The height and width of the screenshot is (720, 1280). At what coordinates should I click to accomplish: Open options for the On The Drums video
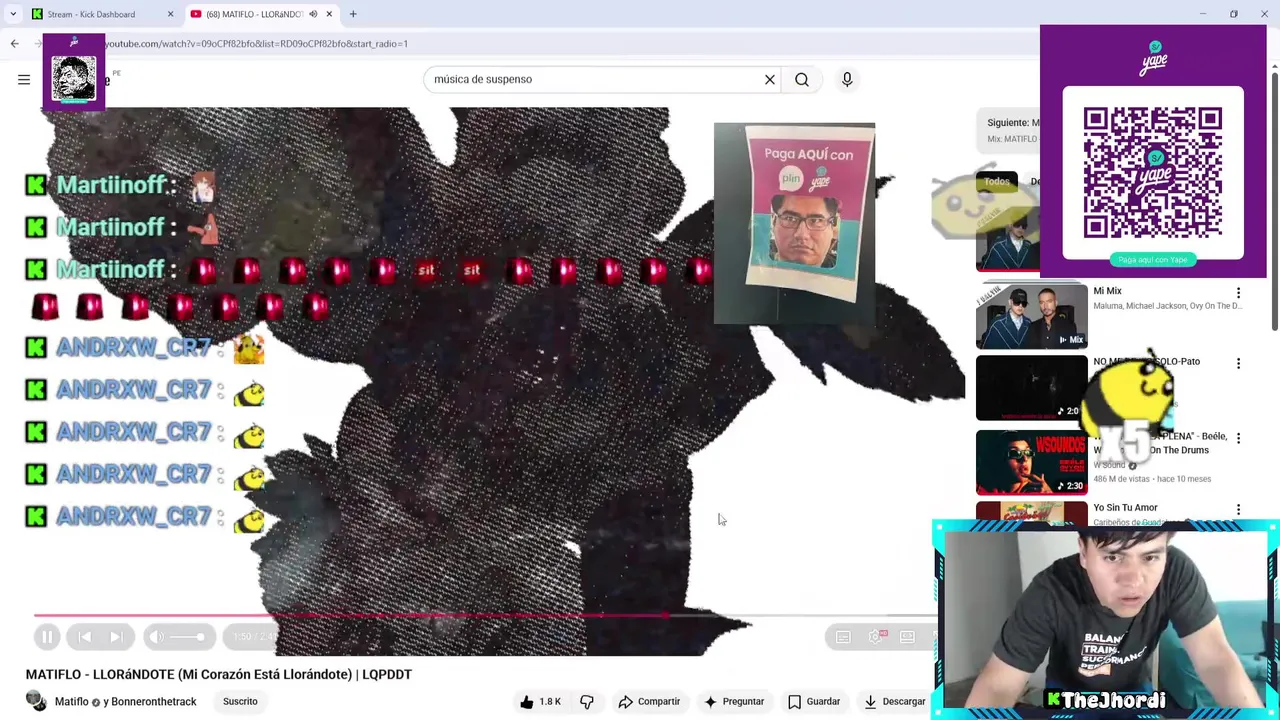1238,438
